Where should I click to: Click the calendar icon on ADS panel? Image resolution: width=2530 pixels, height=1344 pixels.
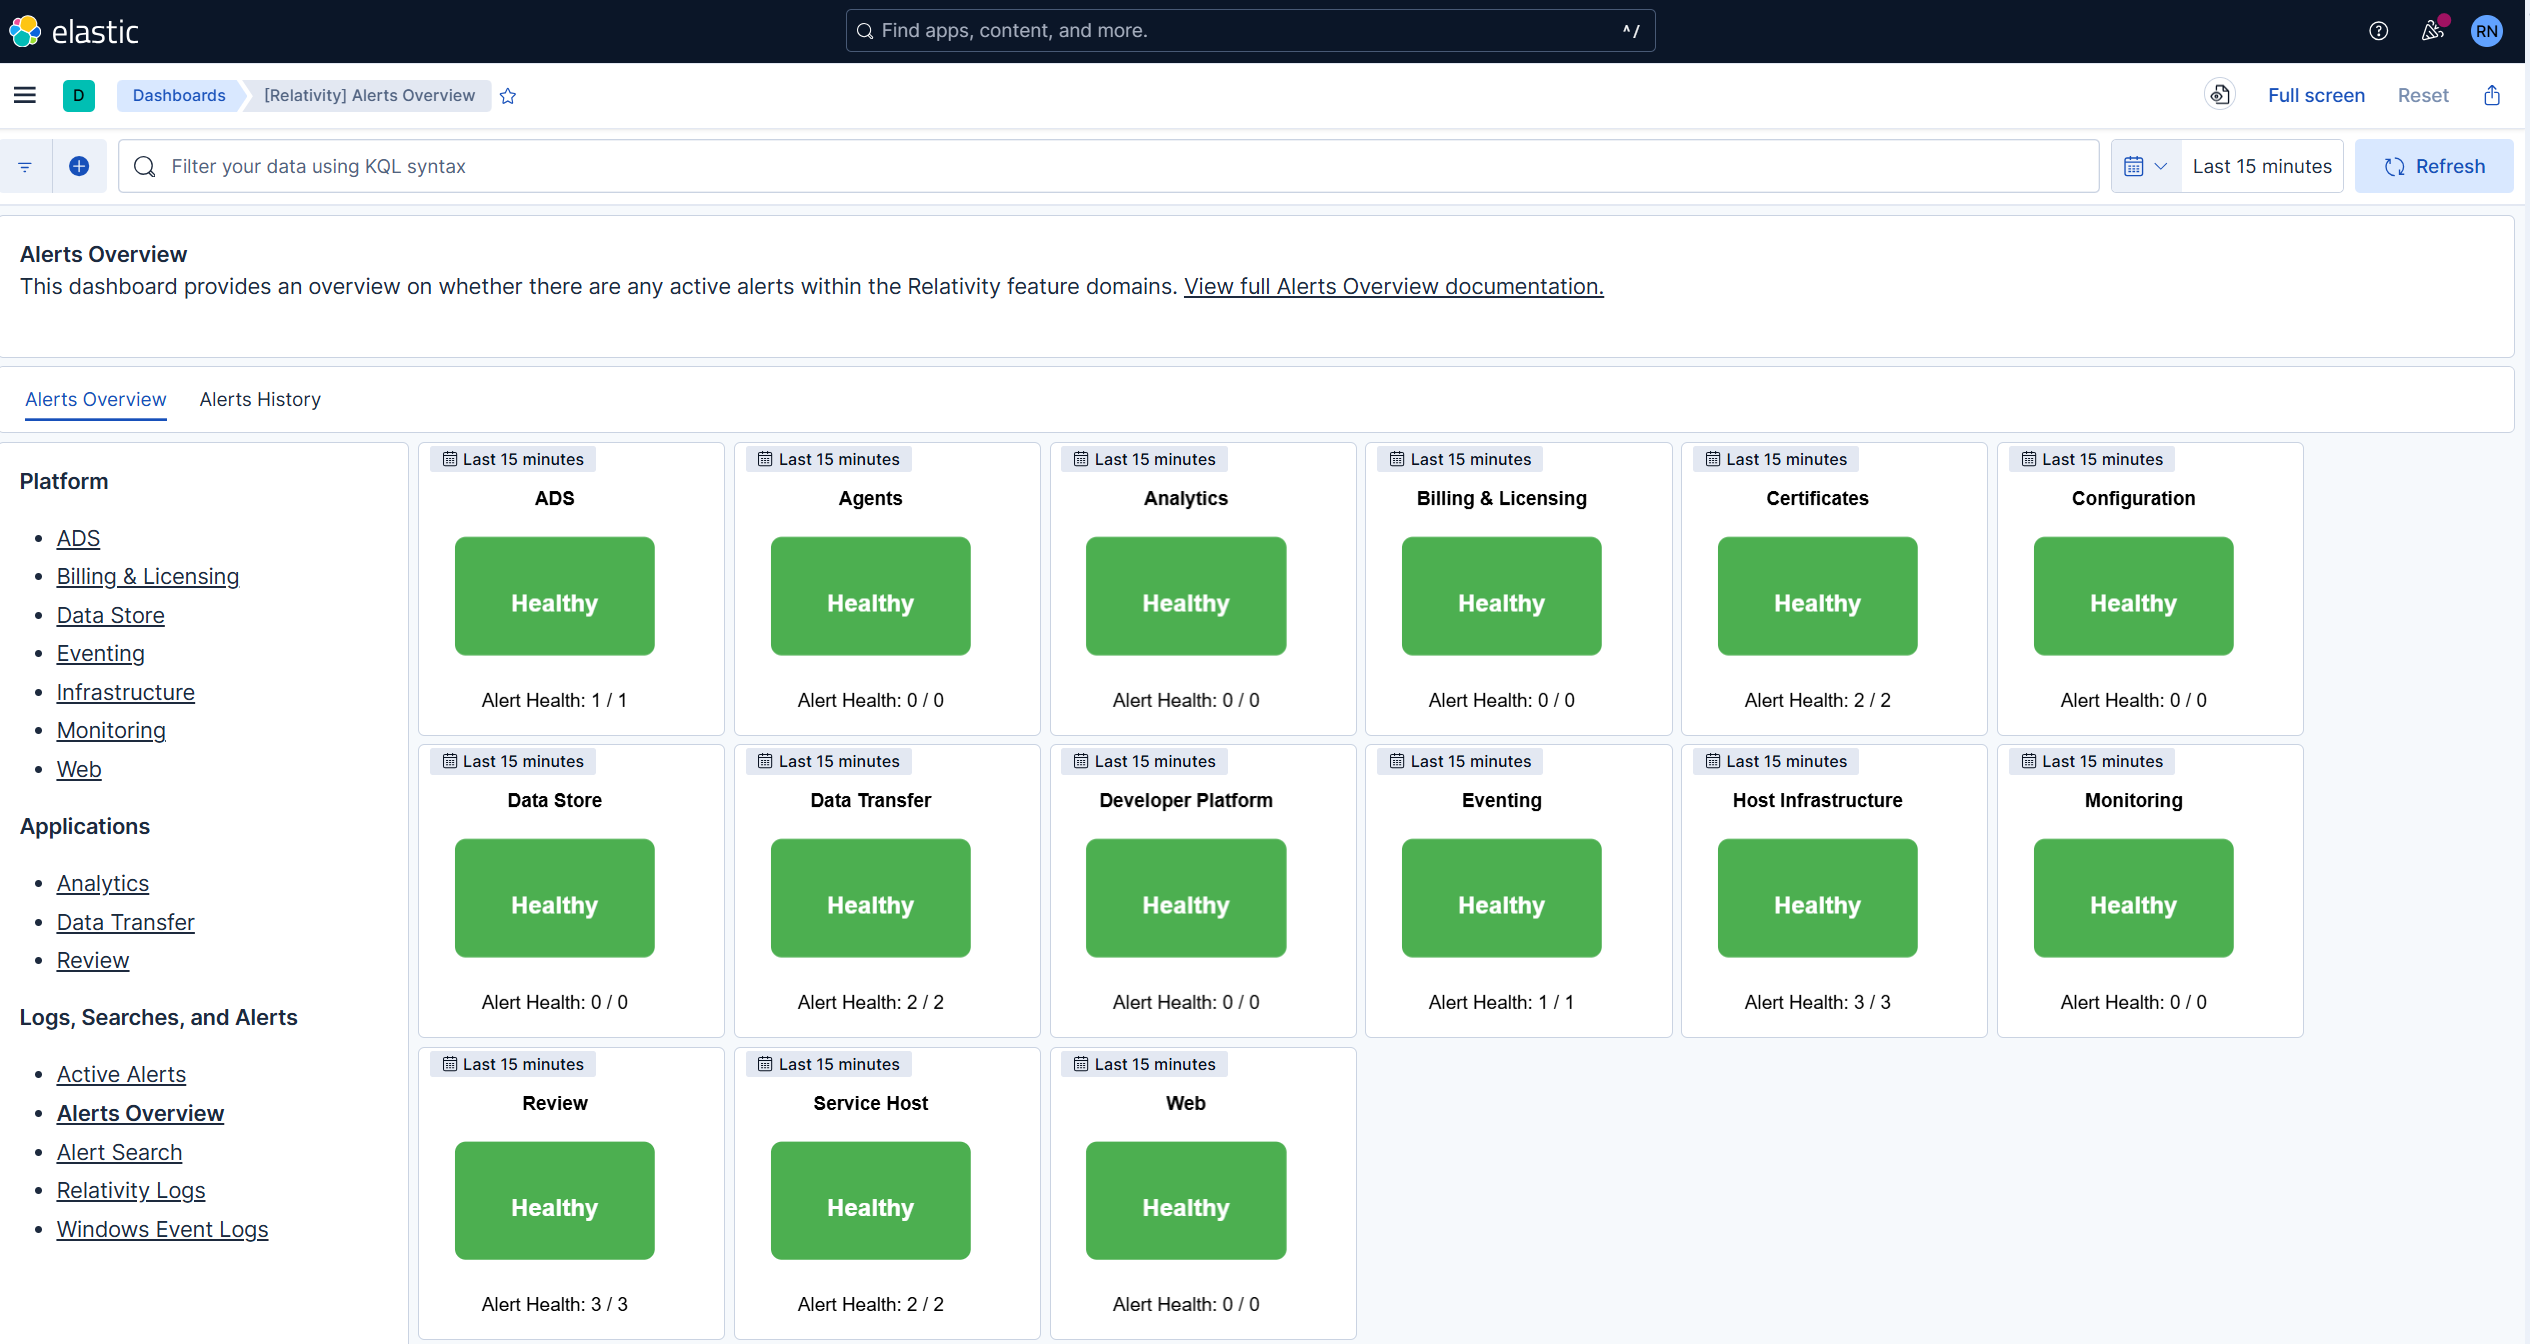click(x=450, y=459)
